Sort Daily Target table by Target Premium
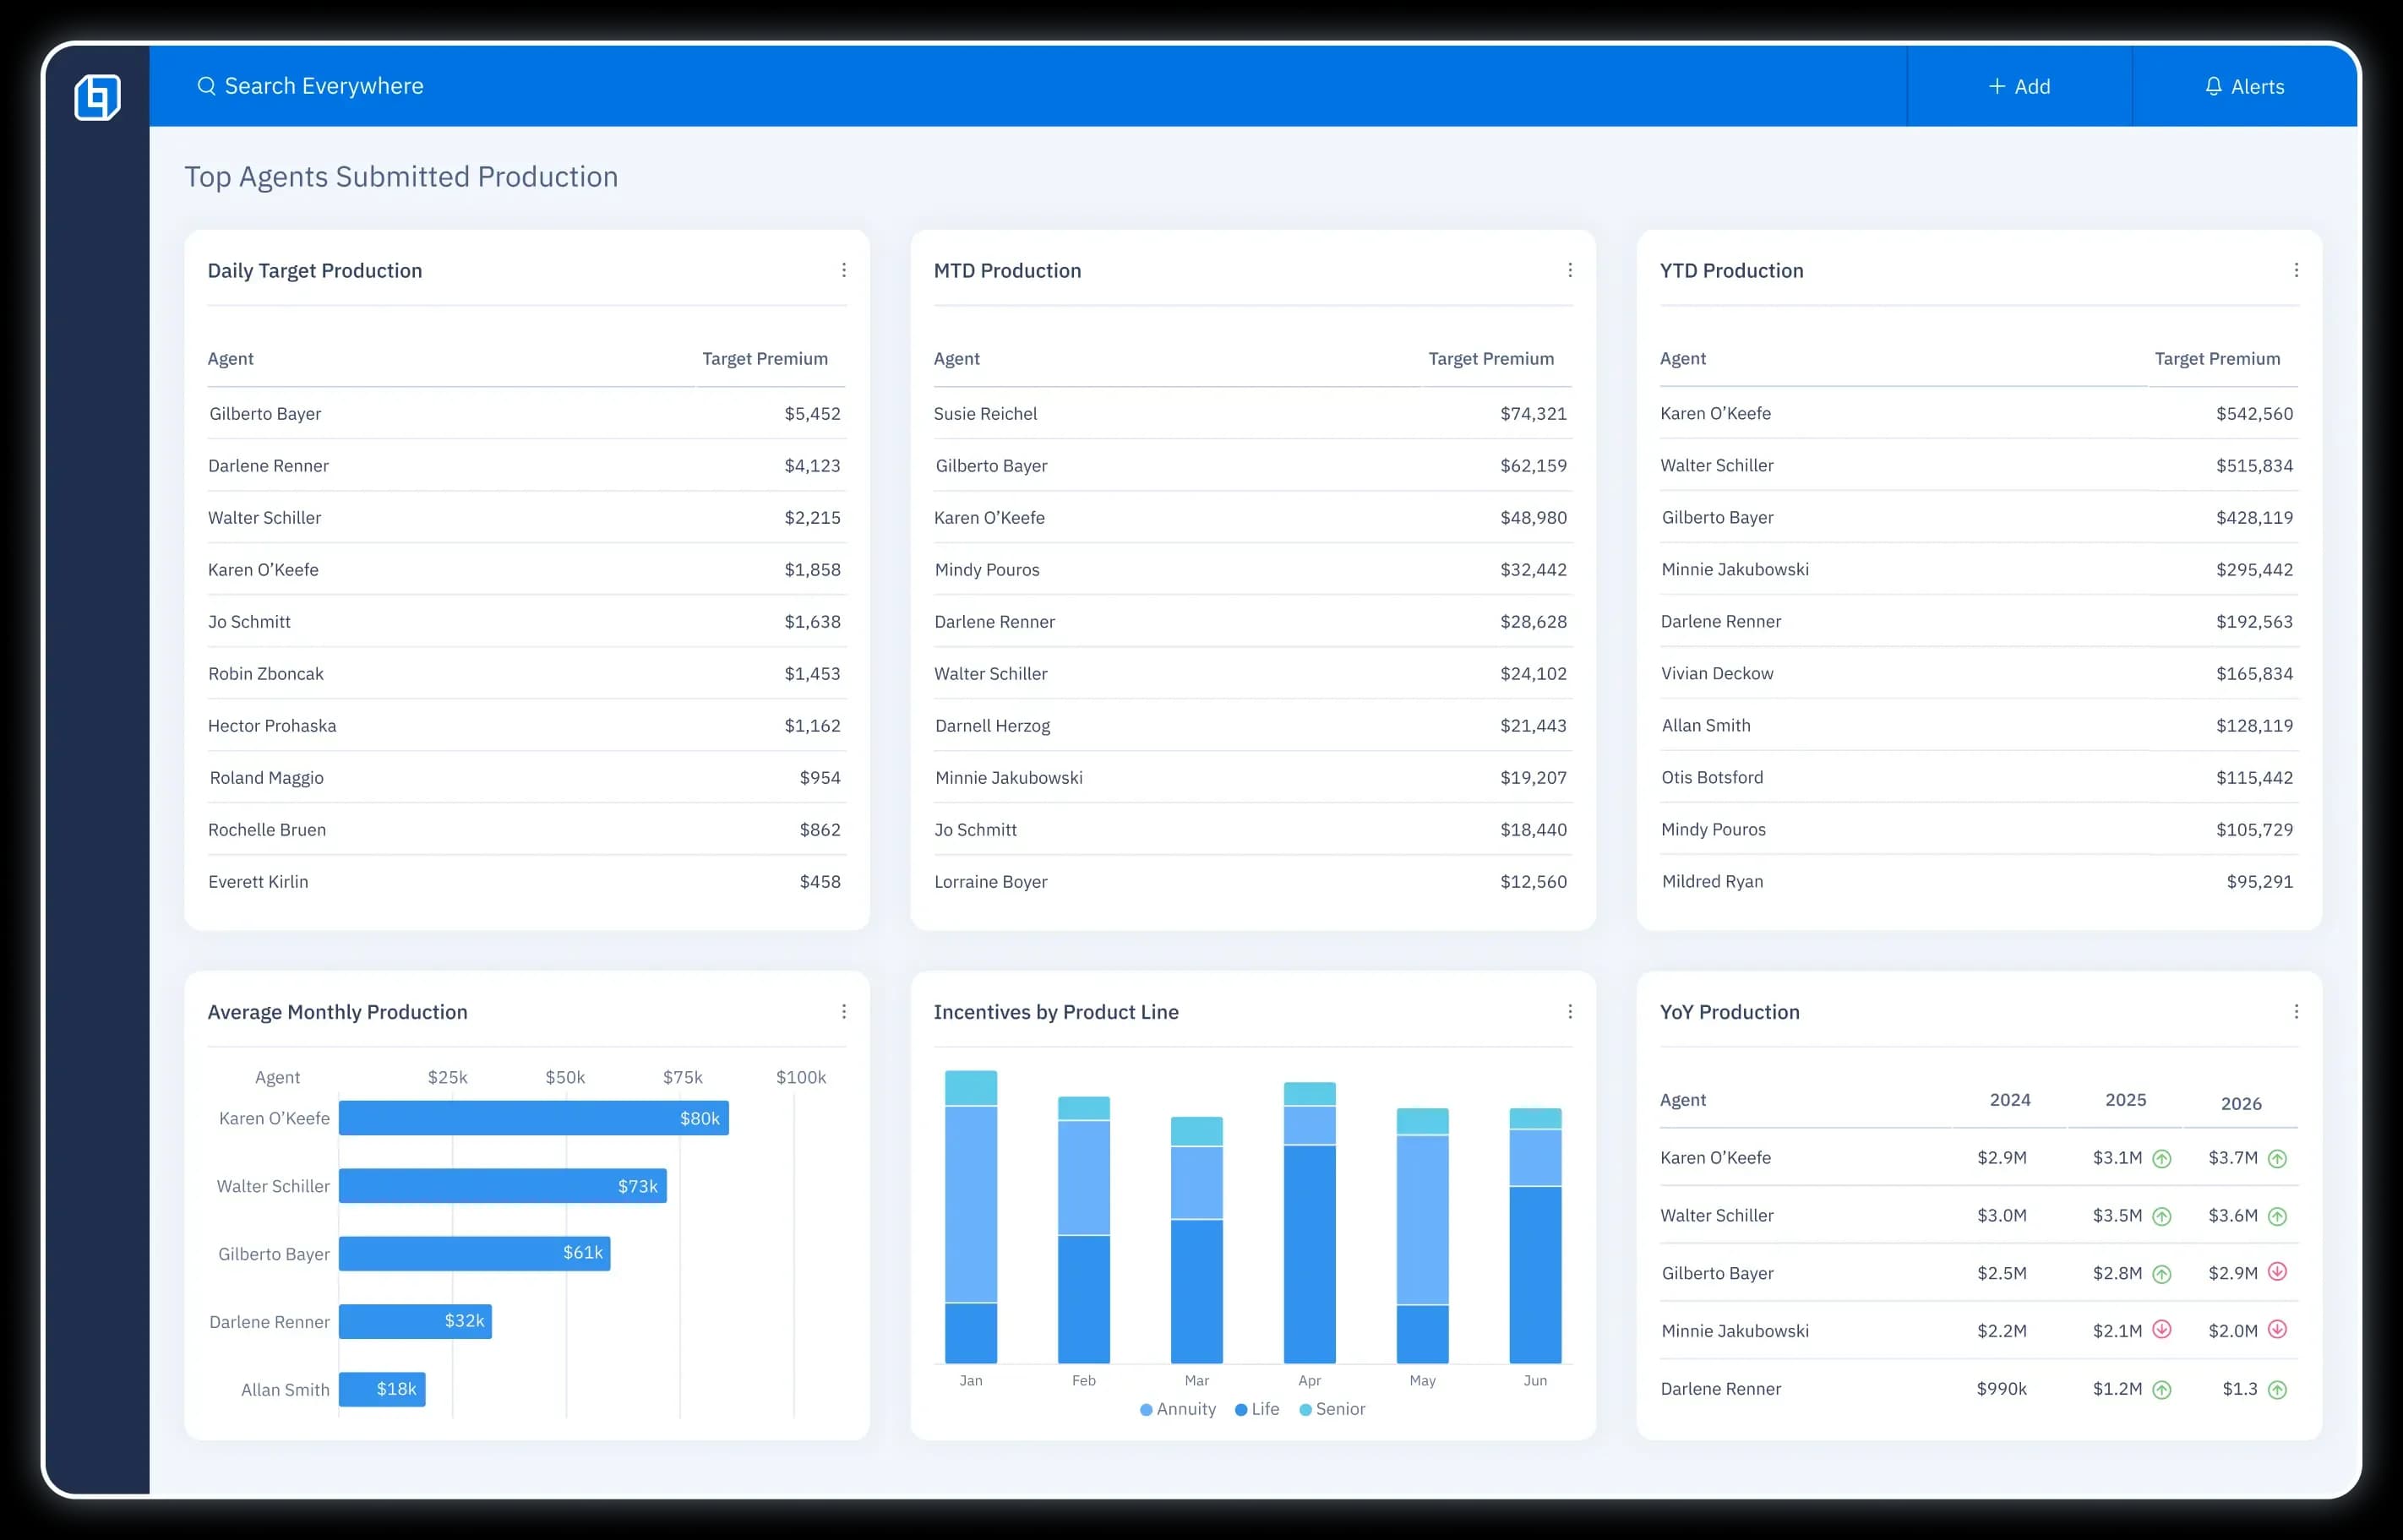Viewport: 2403px width, 1540px height. tap(764, 359)
